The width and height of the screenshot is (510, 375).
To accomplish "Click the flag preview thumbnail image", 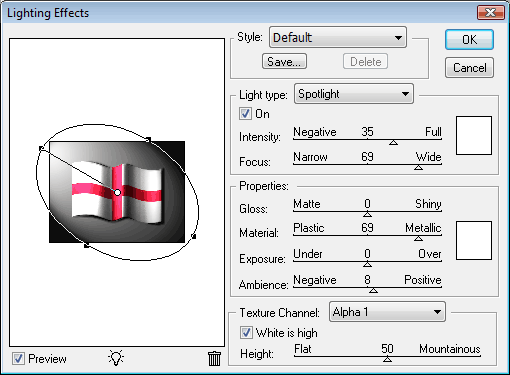I will tap(117, 192).
